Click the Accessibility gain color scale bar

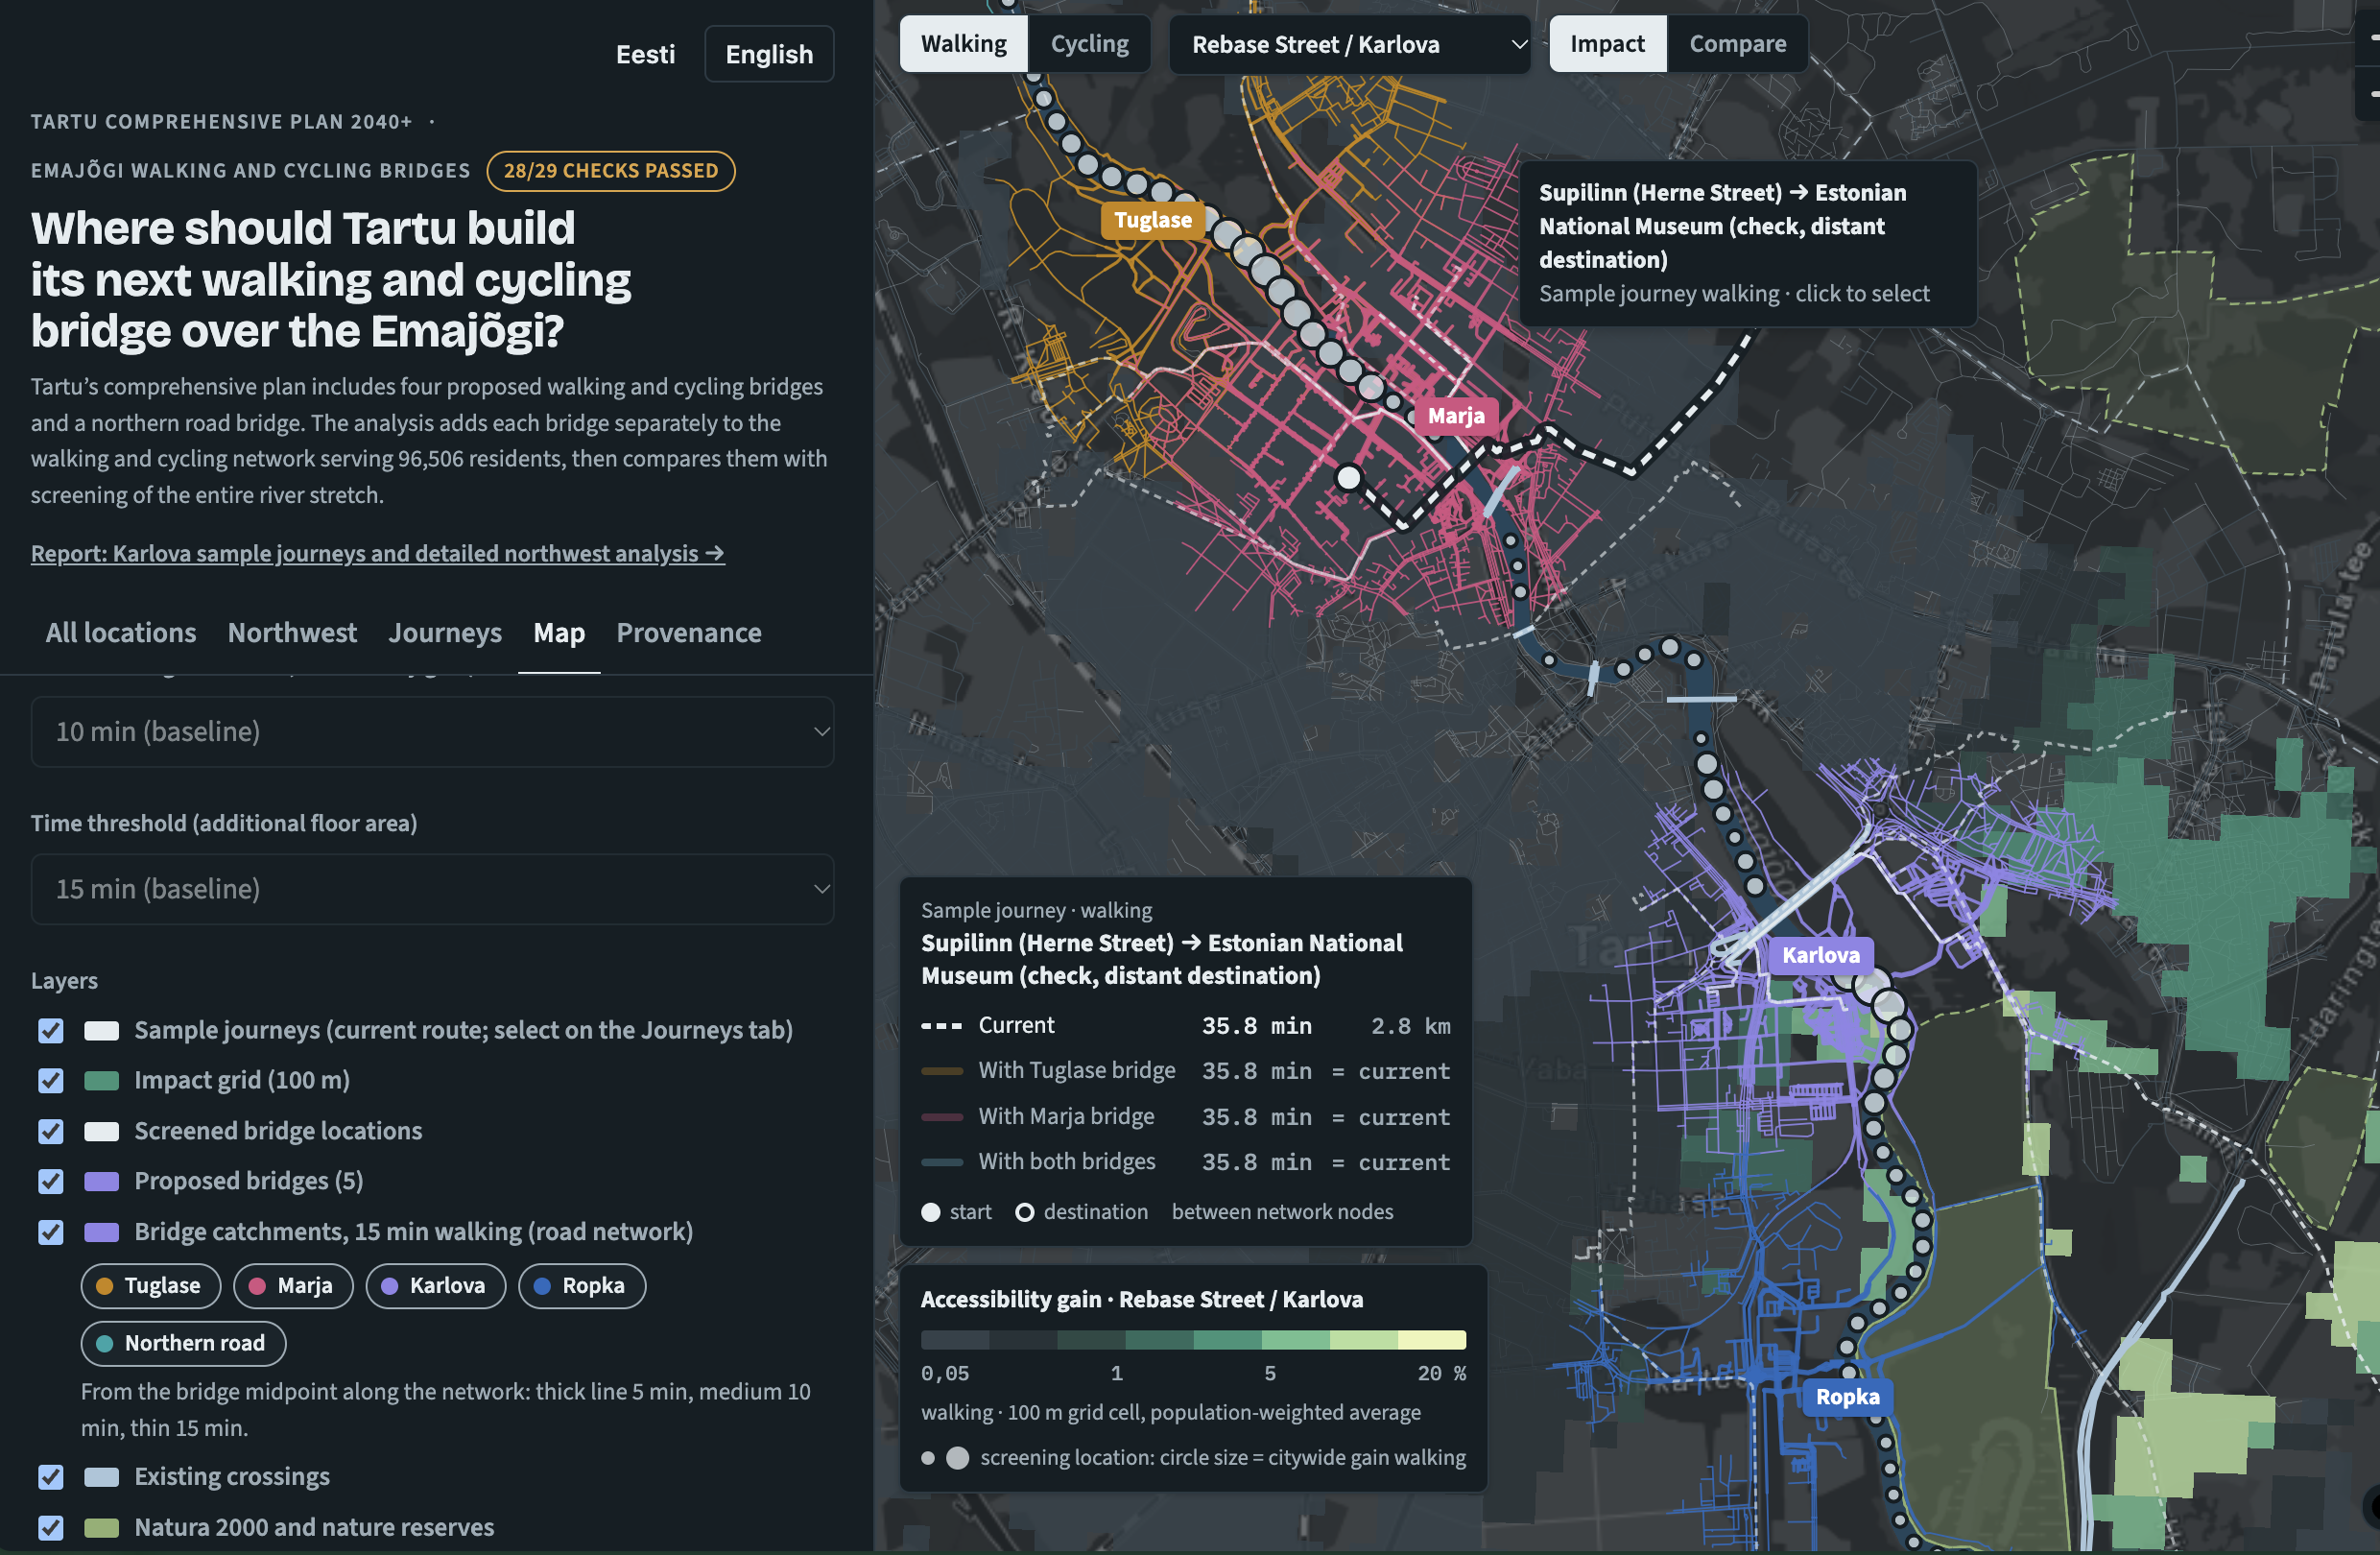(x=1193, y=1340)
